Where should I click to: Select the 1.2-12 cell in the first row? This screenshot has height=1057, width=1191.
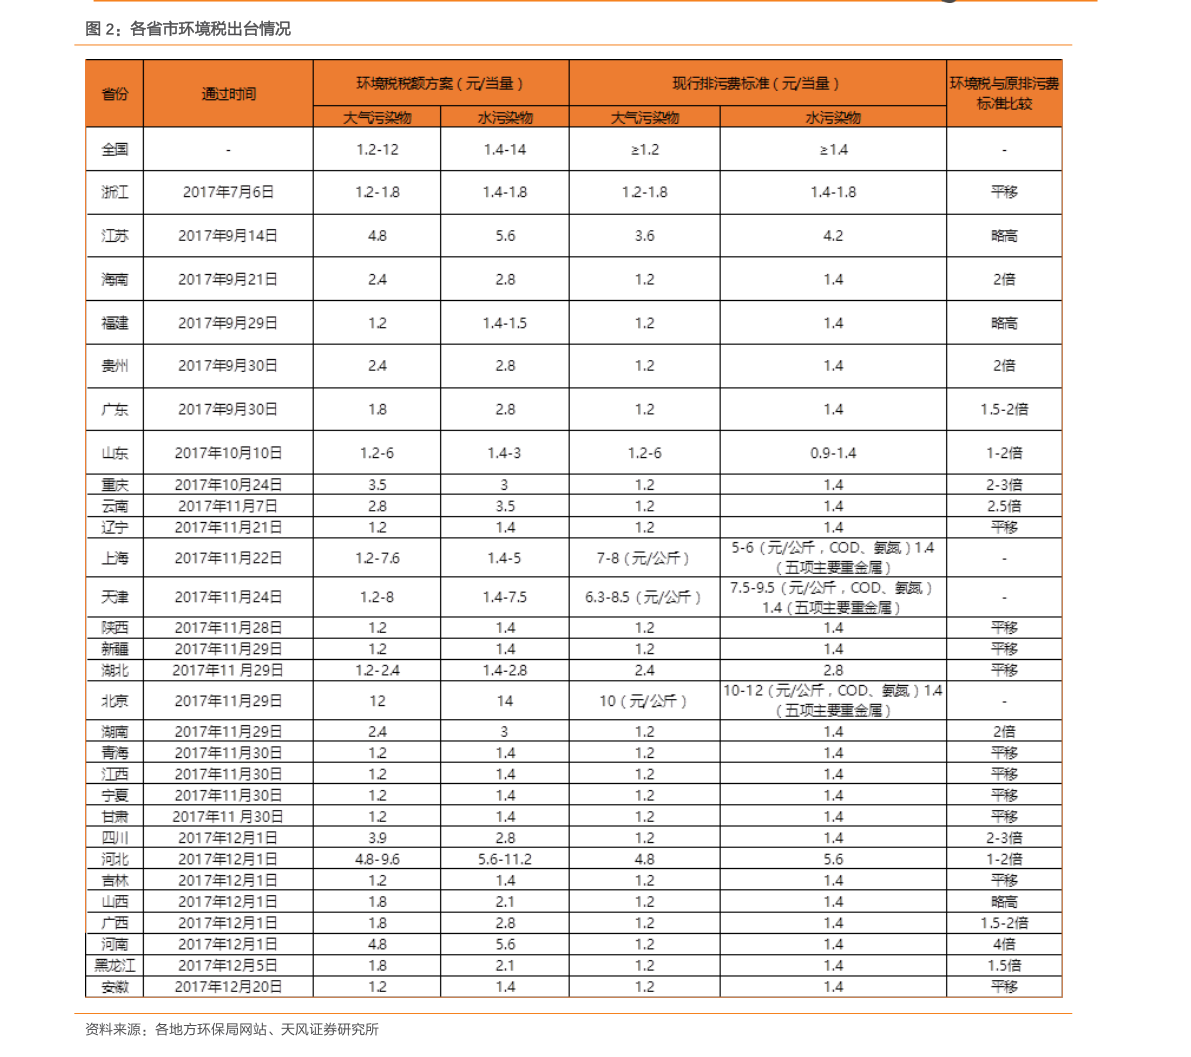pos(377,150)
